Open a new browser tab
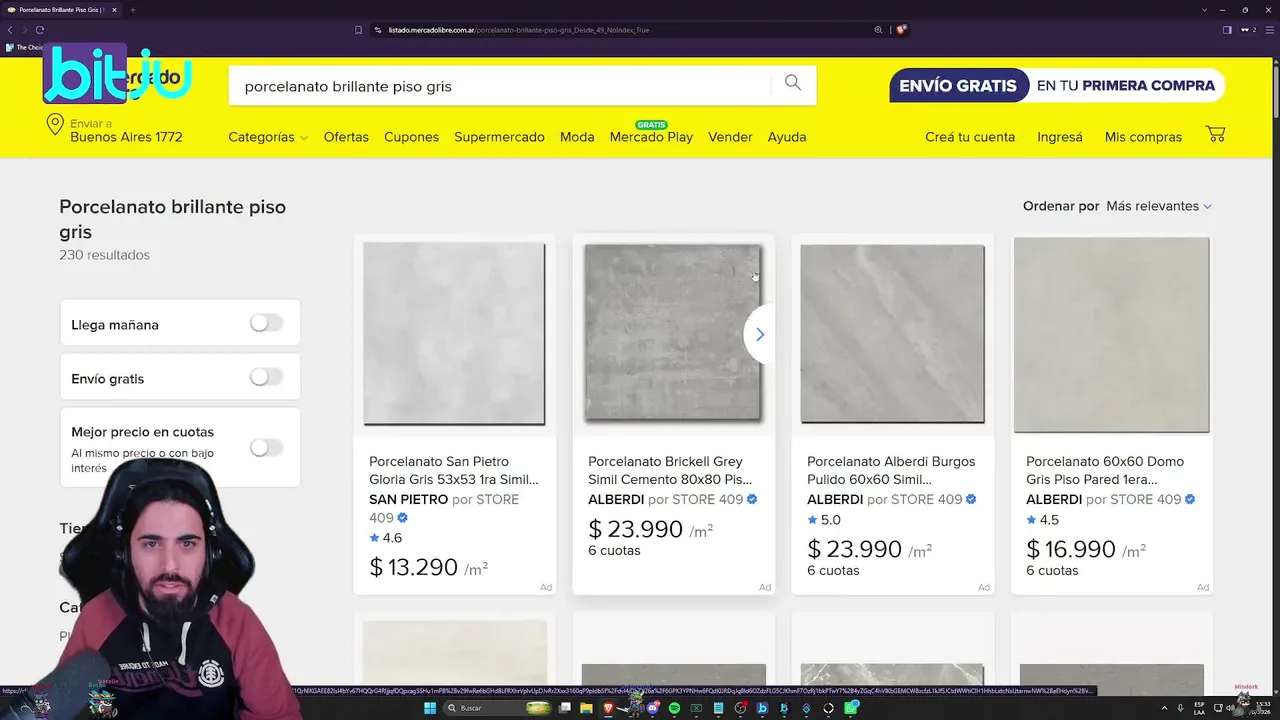 click(x=132, y=10)
